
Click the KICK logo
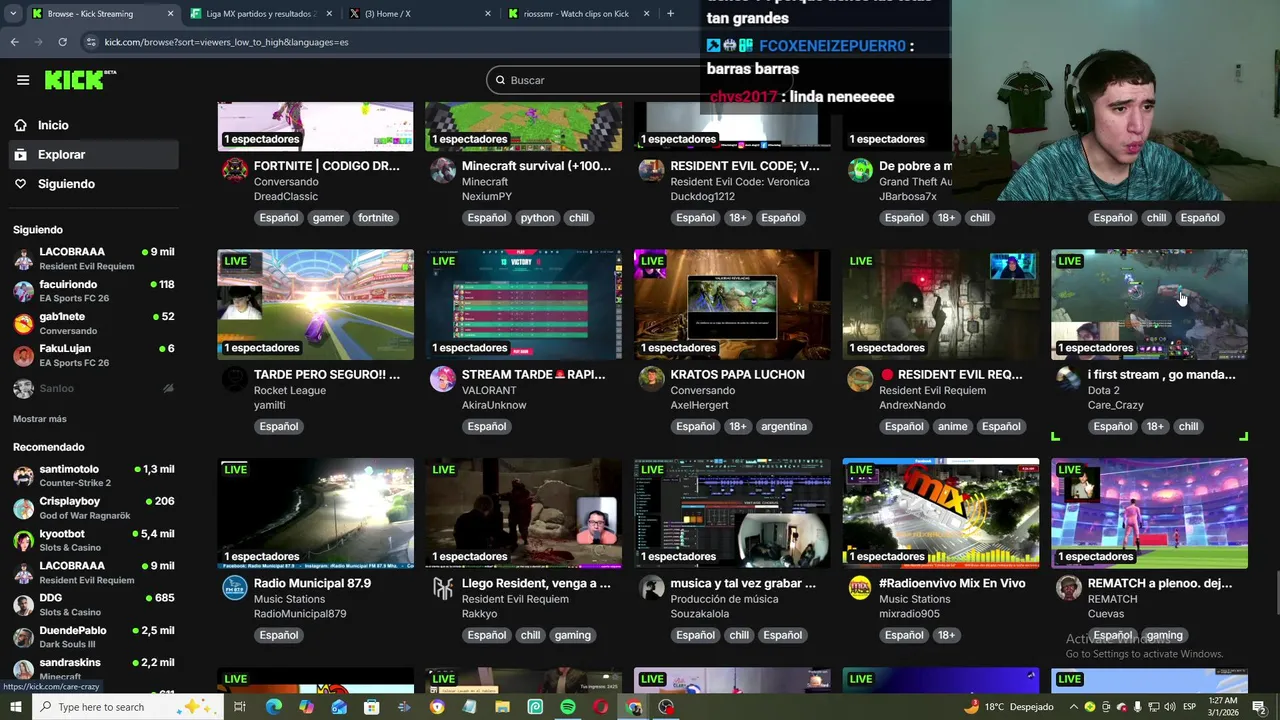[x=80, y=80]
